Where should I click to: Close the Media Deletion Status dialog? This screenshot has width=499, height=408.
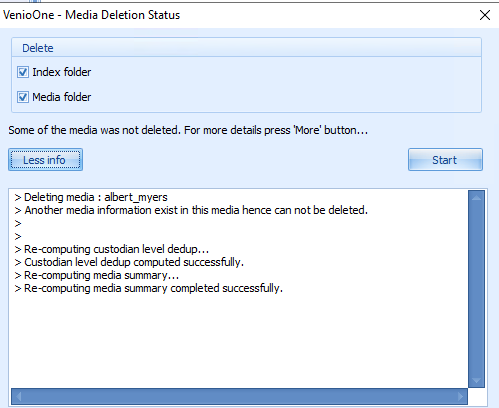pos(485,15)
